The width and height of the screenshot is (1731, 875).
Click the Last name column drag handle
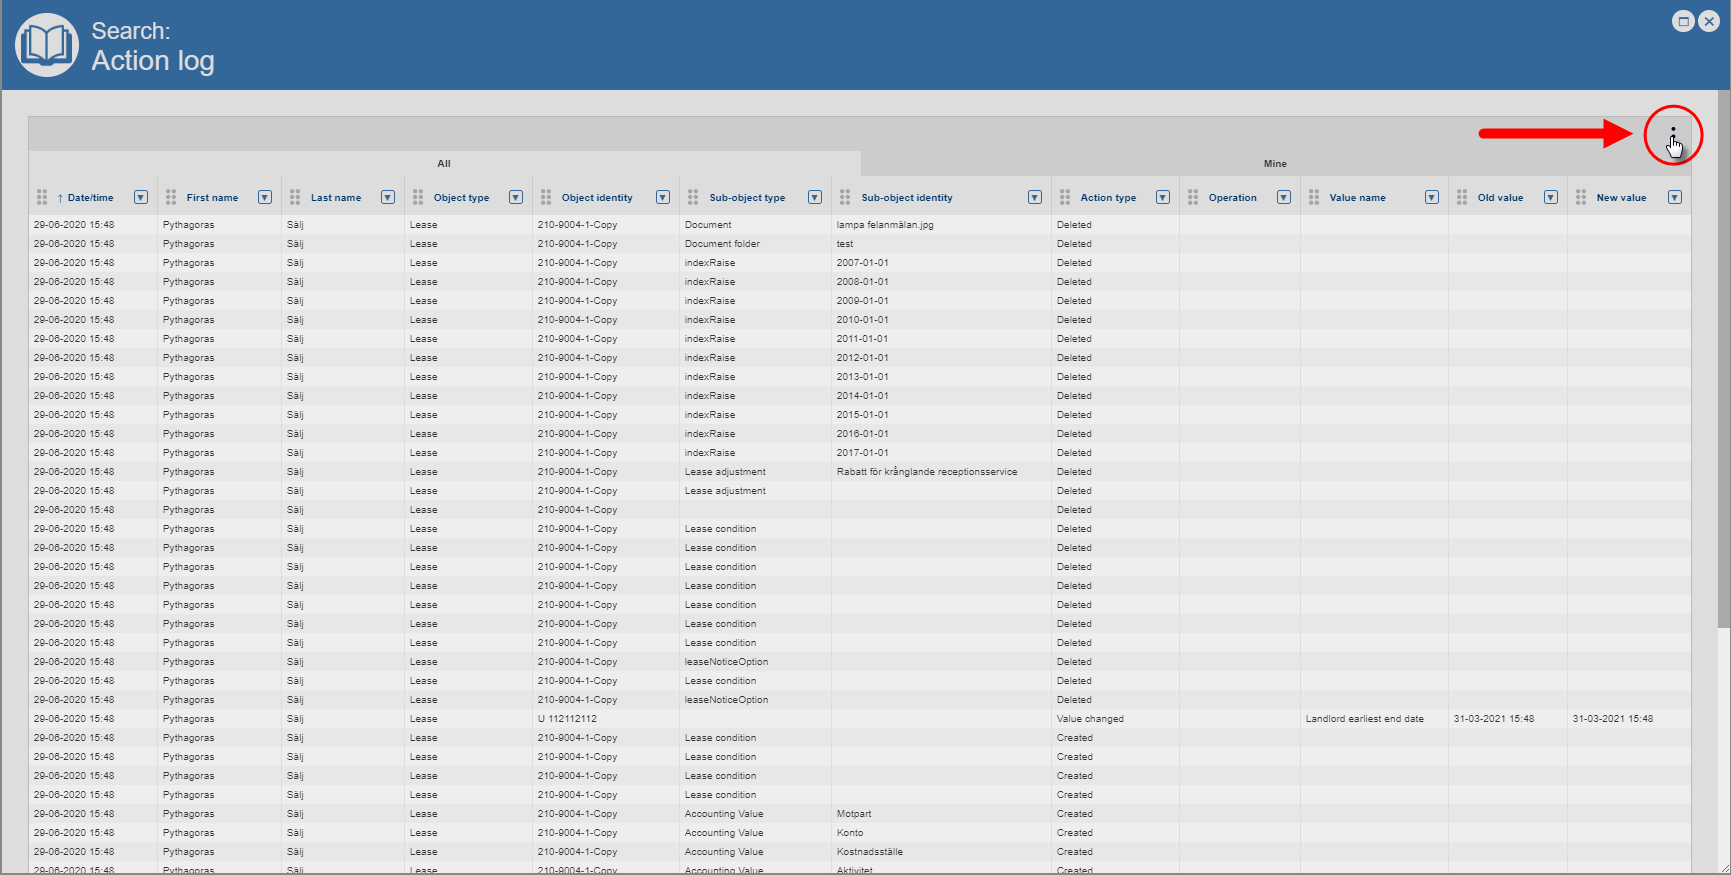click(295, 197)
